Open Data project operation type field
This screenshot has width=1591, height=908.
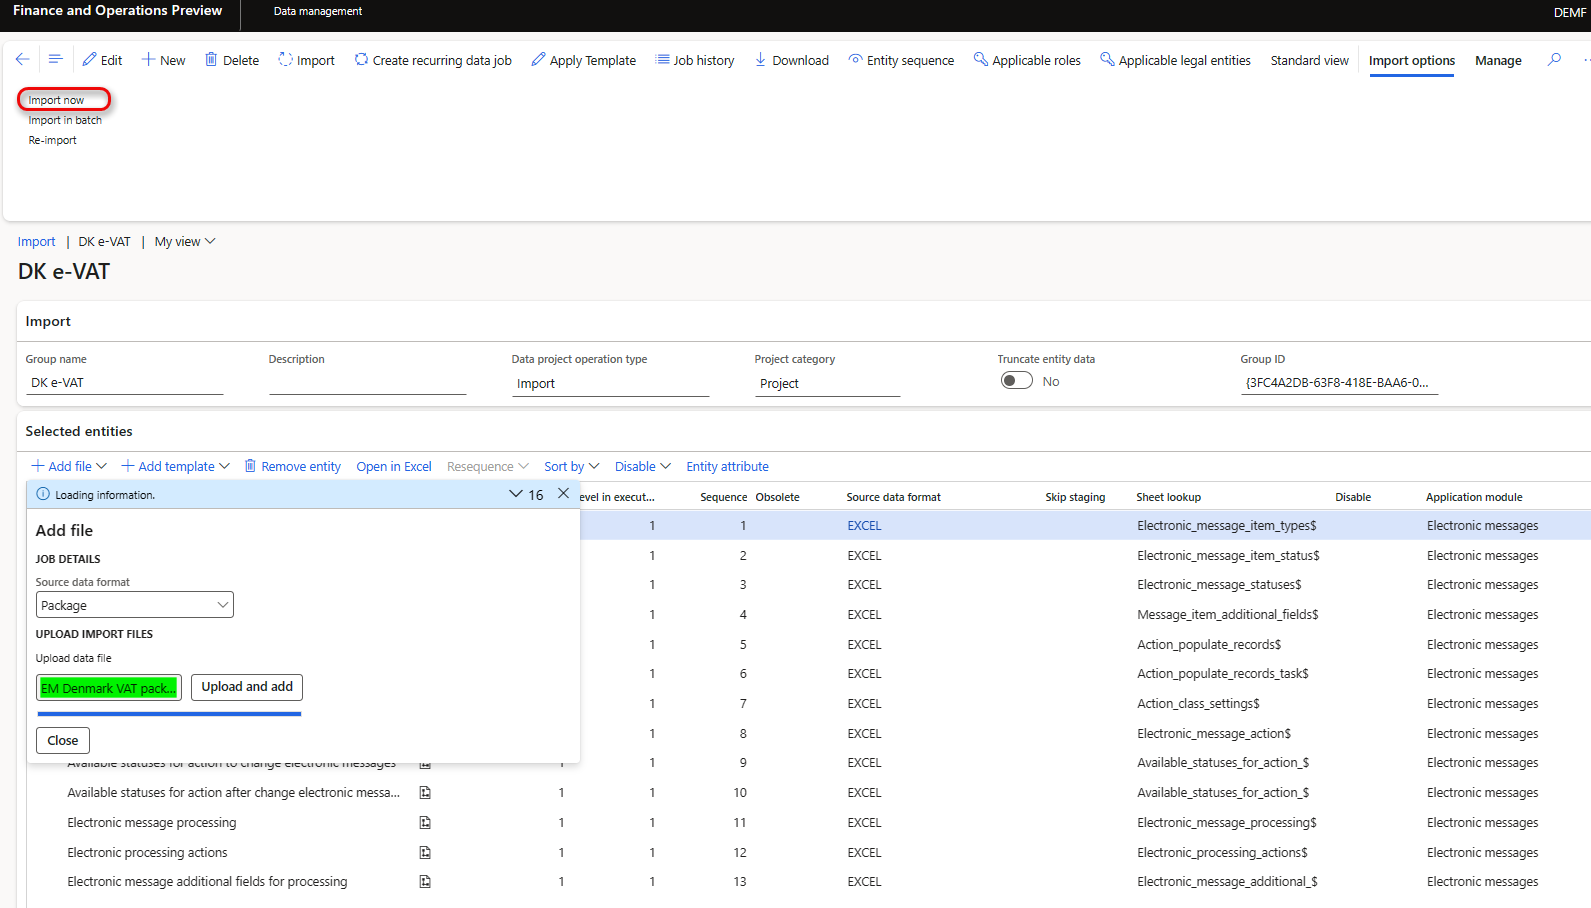point(610,383)
